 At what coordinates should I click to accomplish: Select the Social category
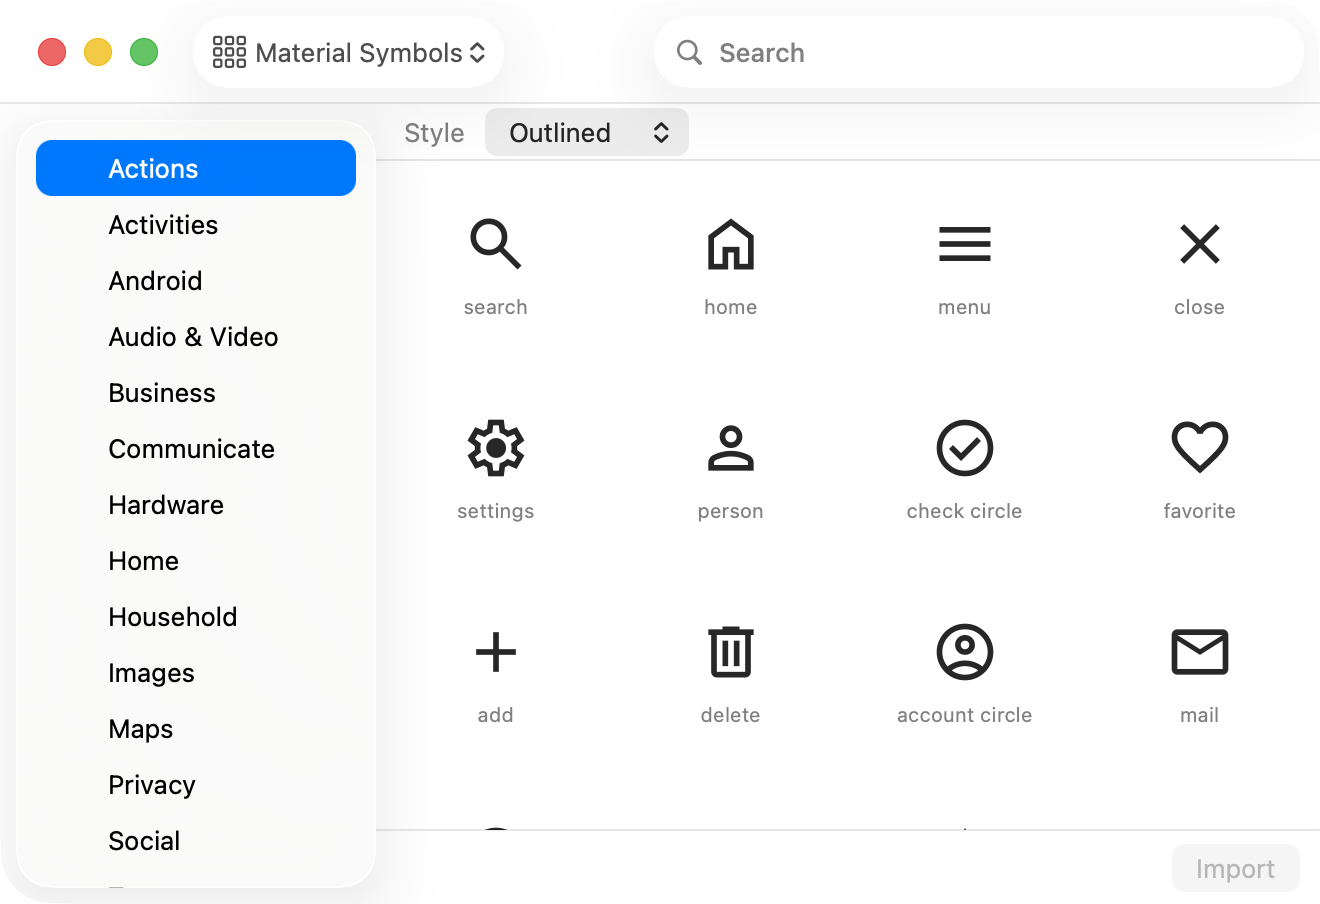coord(196,841)
